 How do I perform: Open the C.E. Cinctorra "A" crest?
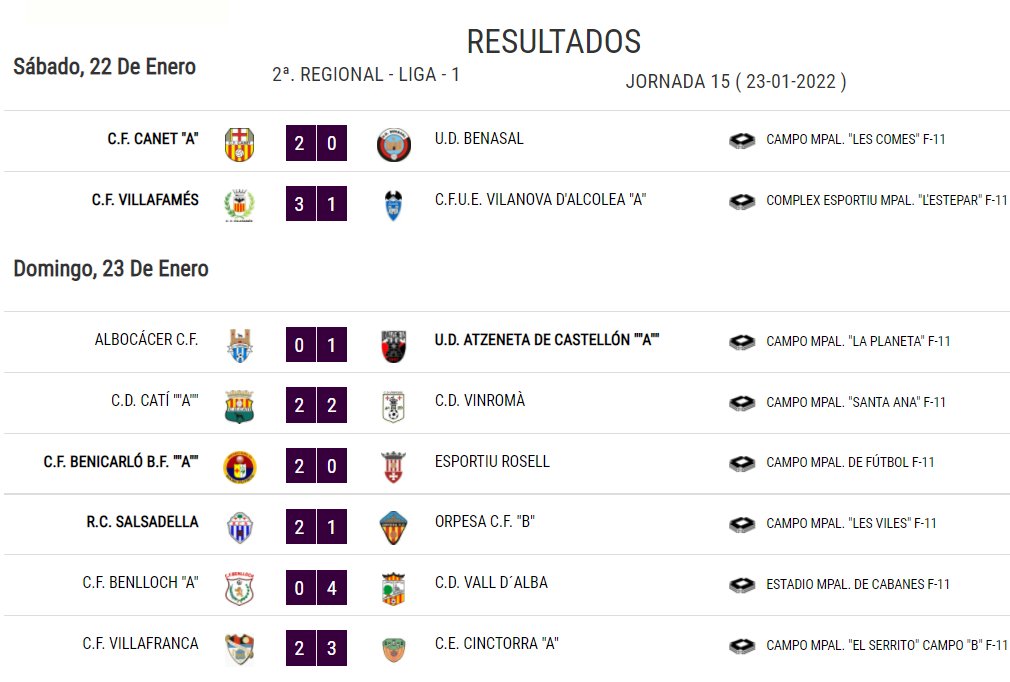(x=394, y=649)
